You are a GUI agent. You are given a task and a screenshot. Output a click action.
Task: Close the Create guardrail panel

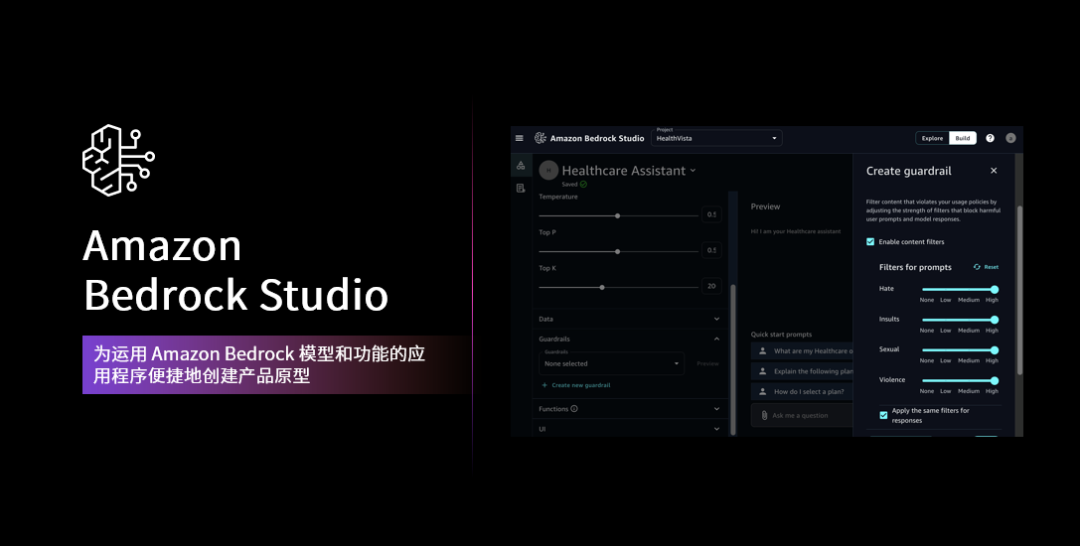coord(993,171)
